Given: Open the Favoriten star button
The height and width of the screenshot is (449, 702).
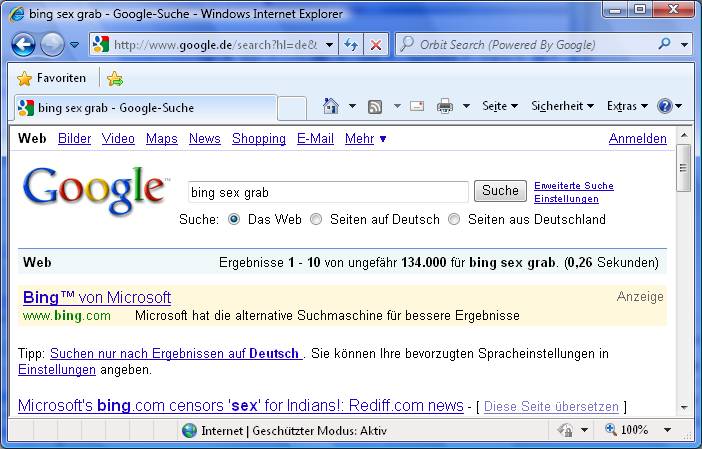Looking at the screenshot, I should pos(52,78).
